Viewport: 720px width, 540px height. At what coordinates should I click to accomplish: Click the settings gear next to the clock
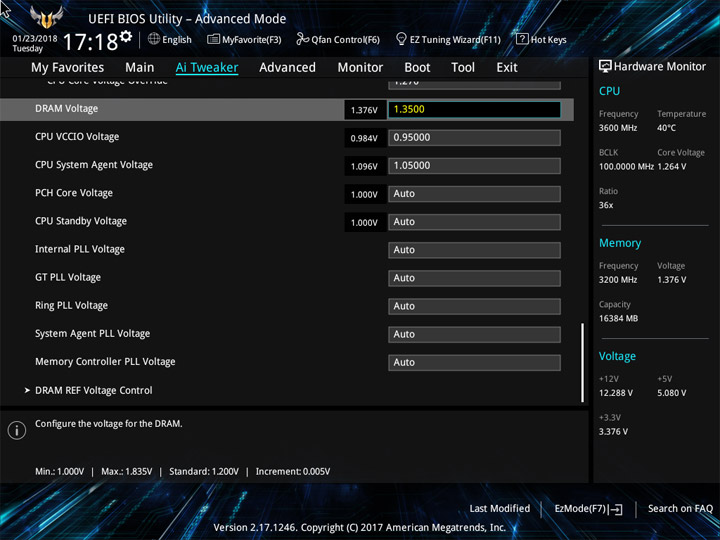coord(126,36)
